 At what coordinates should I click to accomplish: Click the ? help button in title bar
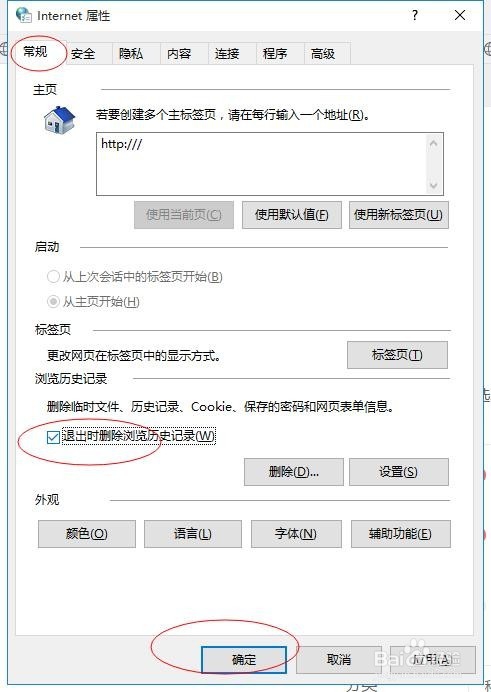pos(414,15)
